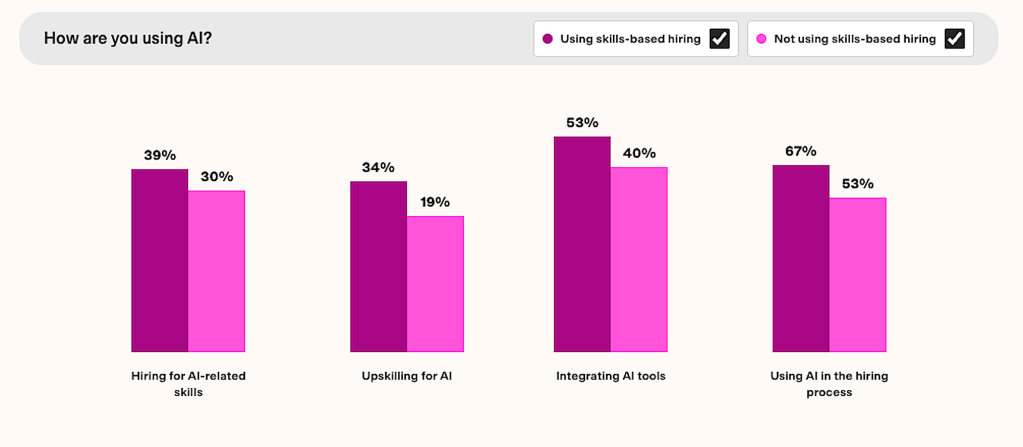Click the Integrating AI tools axis label

(611, 377)
